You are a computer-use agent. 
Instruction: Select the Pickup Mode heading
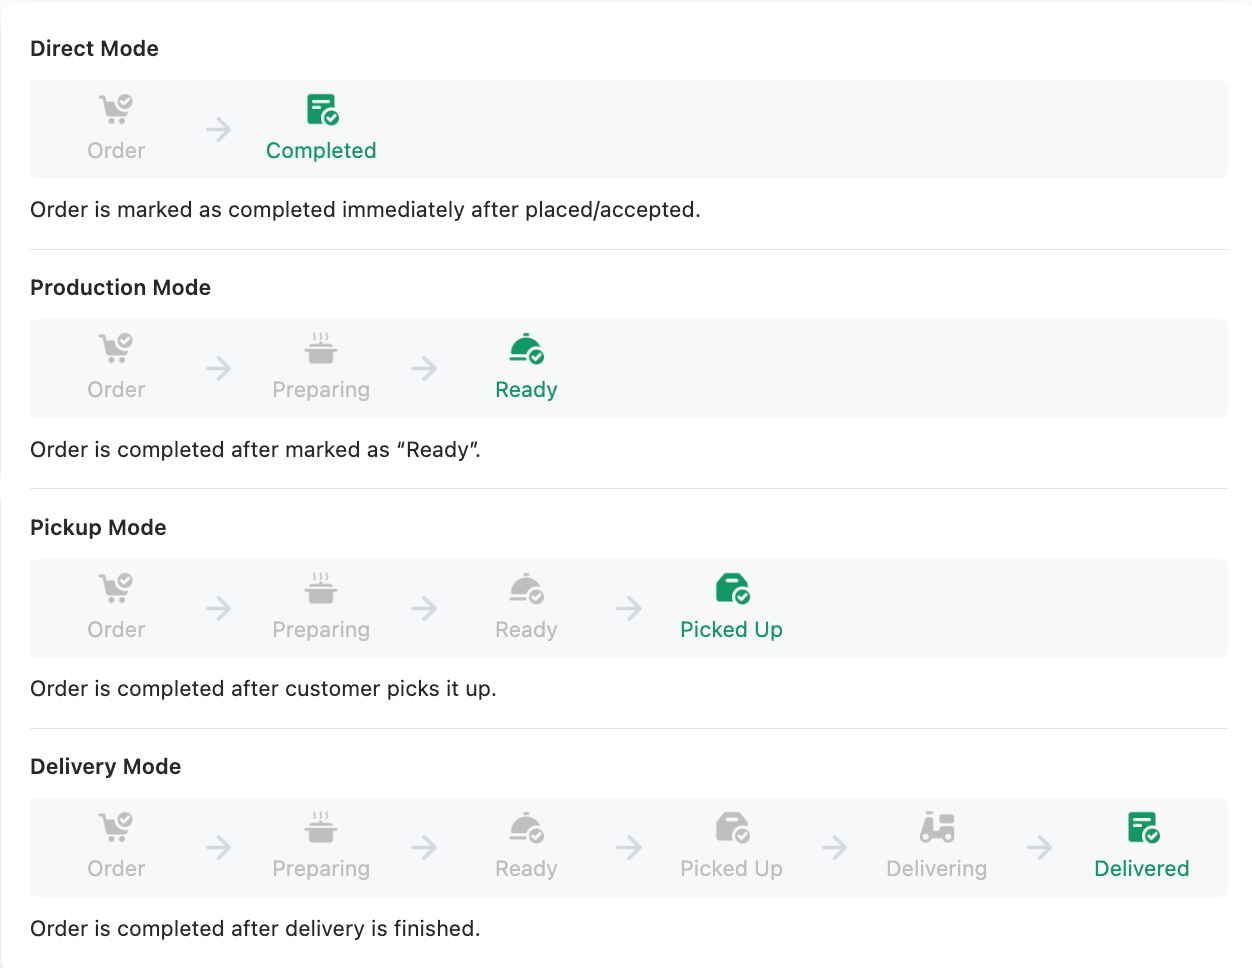pos(98,527)
